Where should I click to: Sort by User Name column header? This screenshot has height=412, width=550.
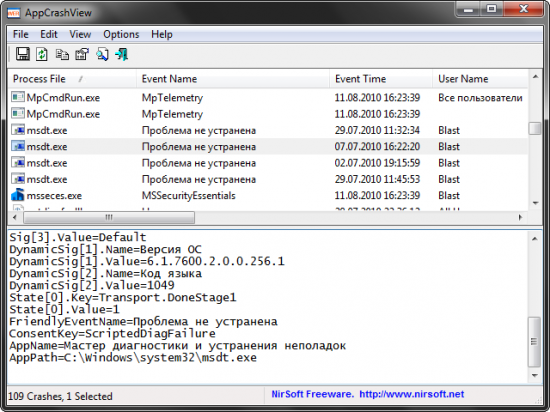coord(480,79)
